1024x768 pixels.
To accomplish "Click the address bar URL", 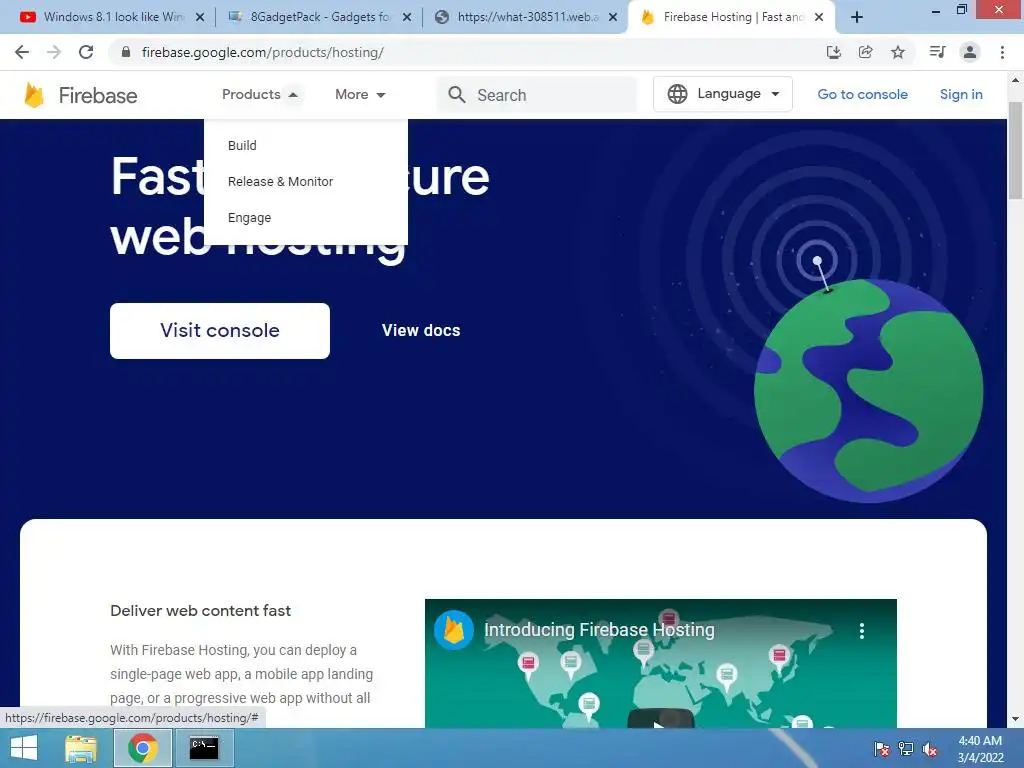I will click(x=263, y=52).
